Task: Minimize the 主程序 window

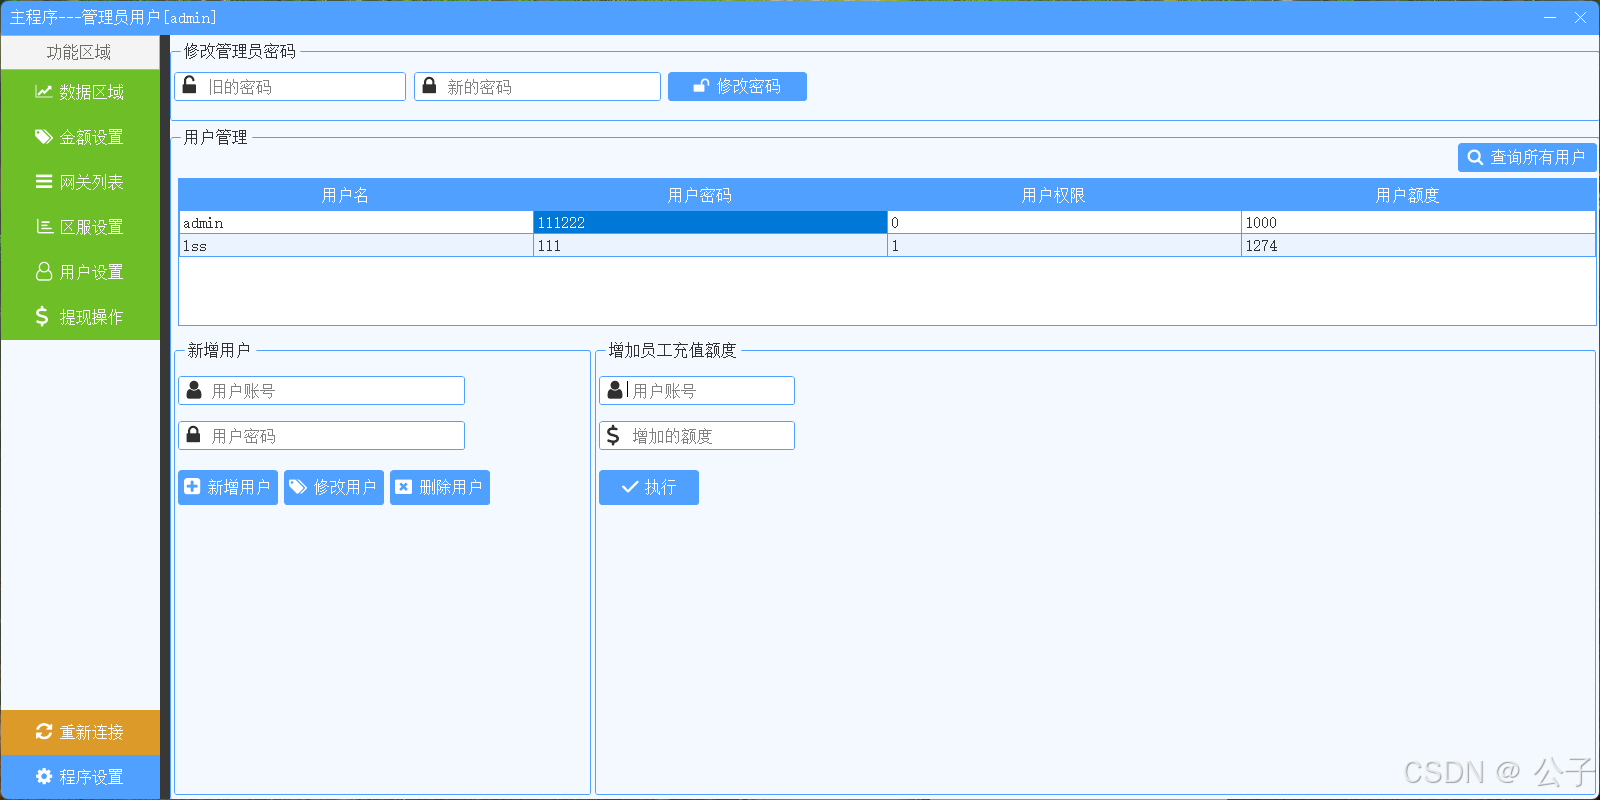Action: coord(1550,17)
